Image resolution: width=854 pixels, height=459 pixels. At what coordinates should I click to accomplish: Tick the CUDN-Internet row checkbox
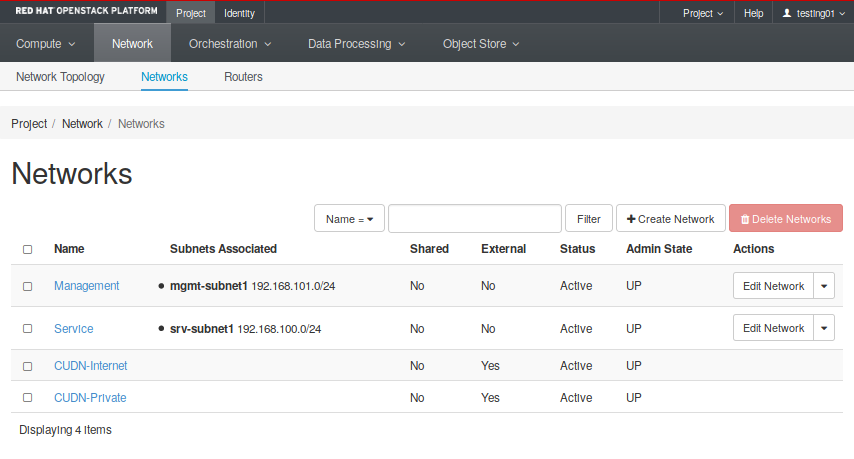click(27, 366)
